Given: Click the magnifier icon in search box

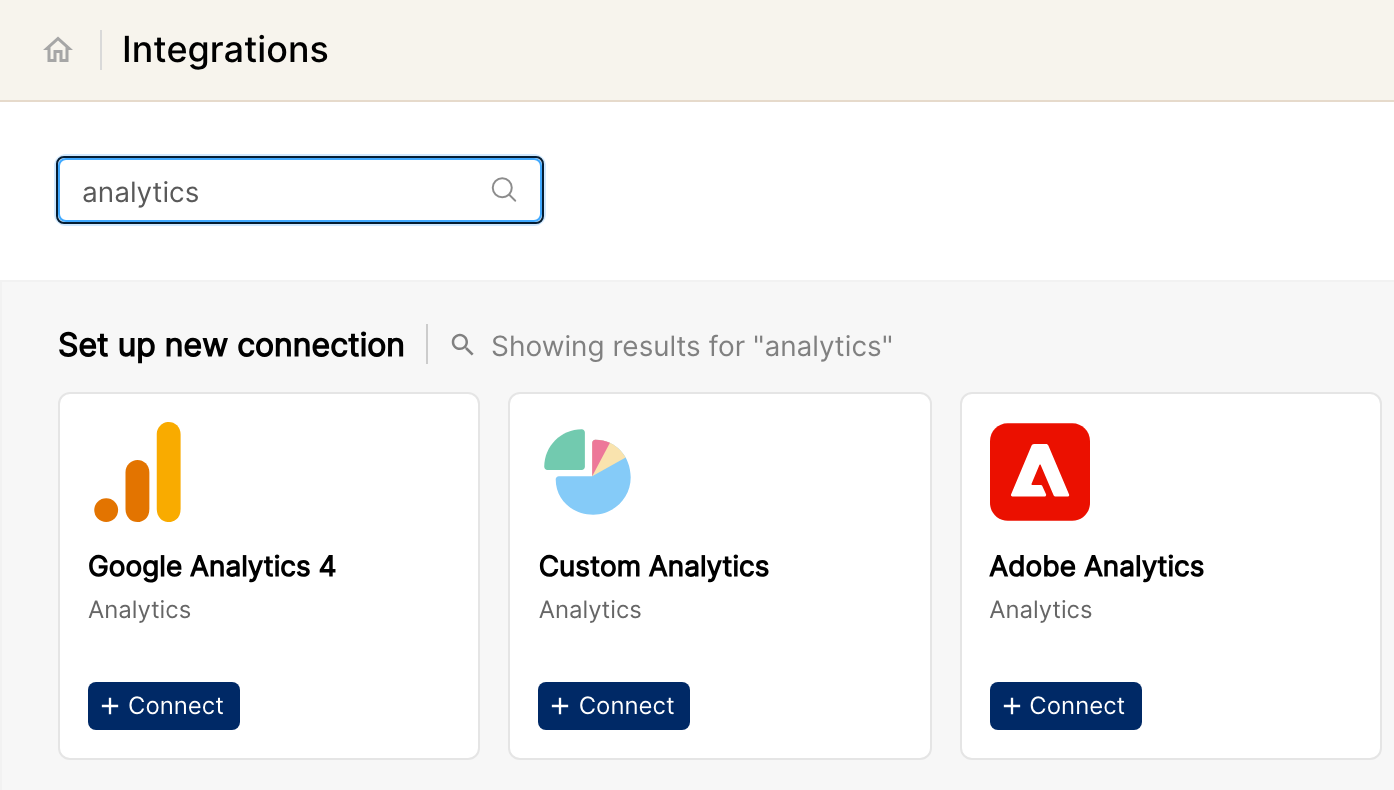Looking at the screenshot, I should [x=504, y=190].
